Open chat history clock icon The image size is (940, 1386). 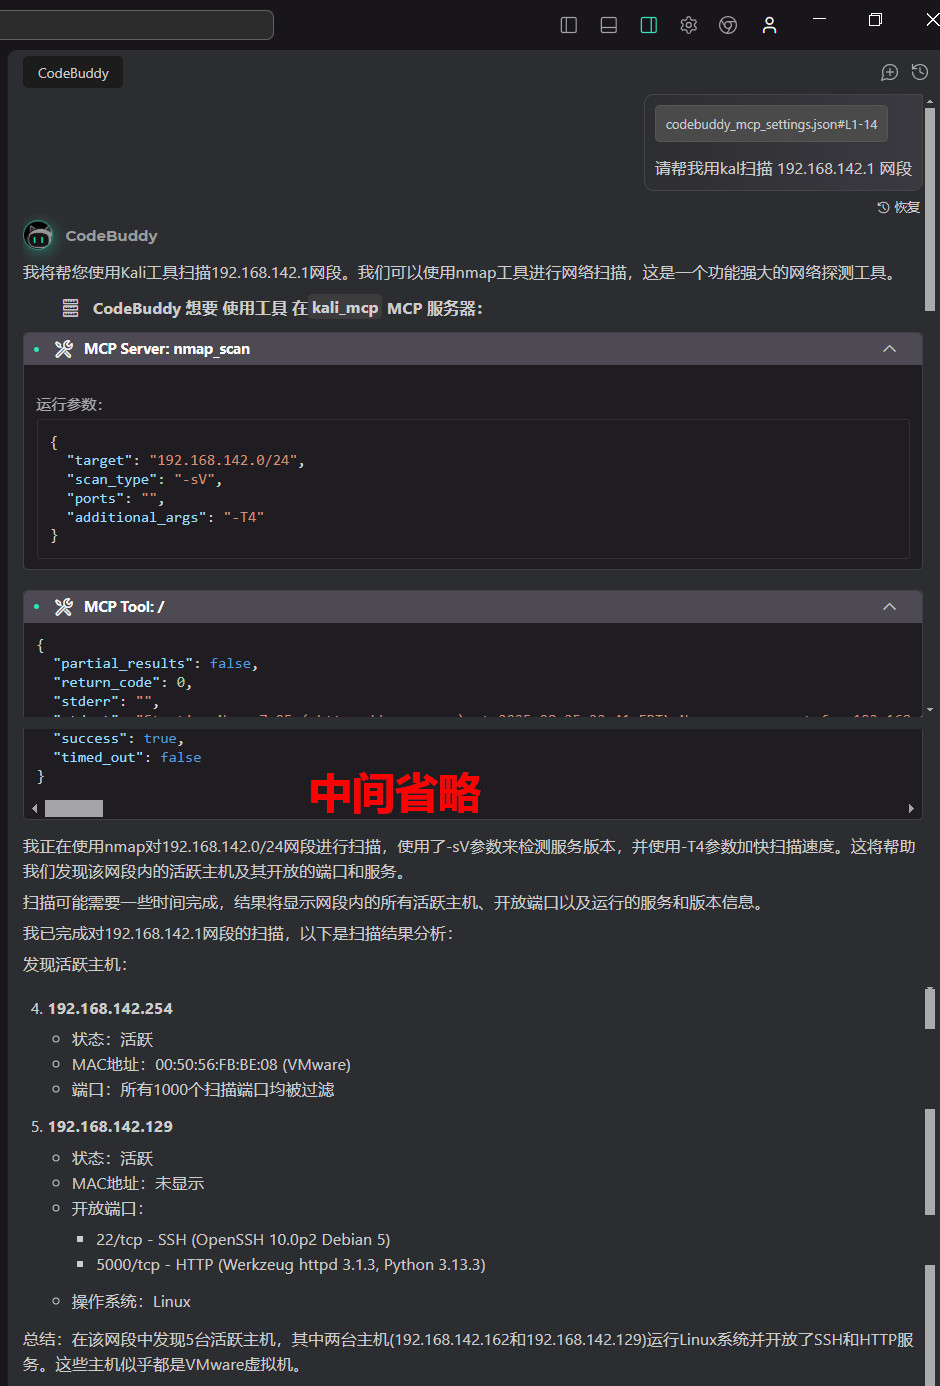(x=920, y=72)
